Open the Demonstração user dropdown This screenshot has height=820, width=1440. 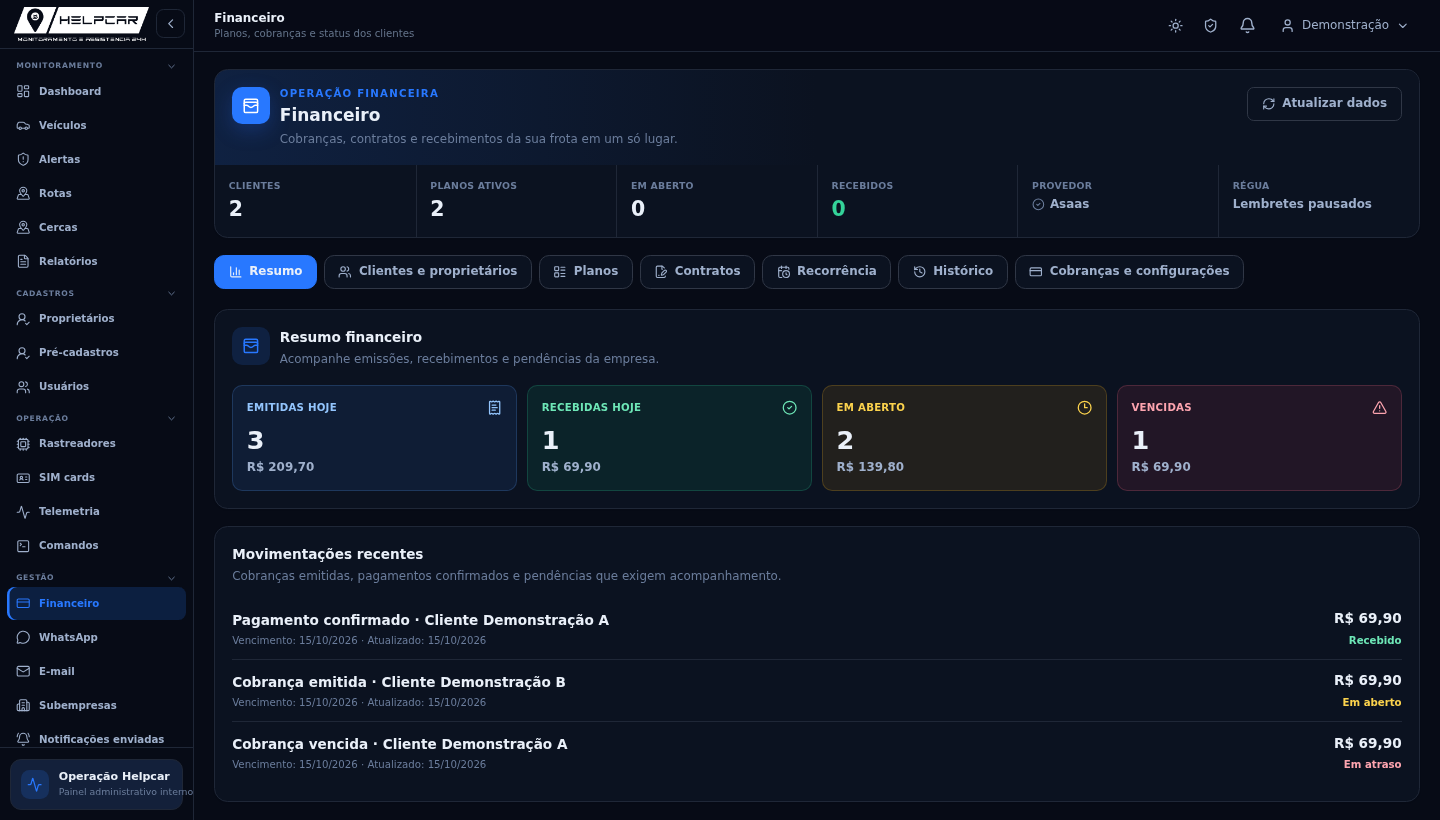[1344, 25]
